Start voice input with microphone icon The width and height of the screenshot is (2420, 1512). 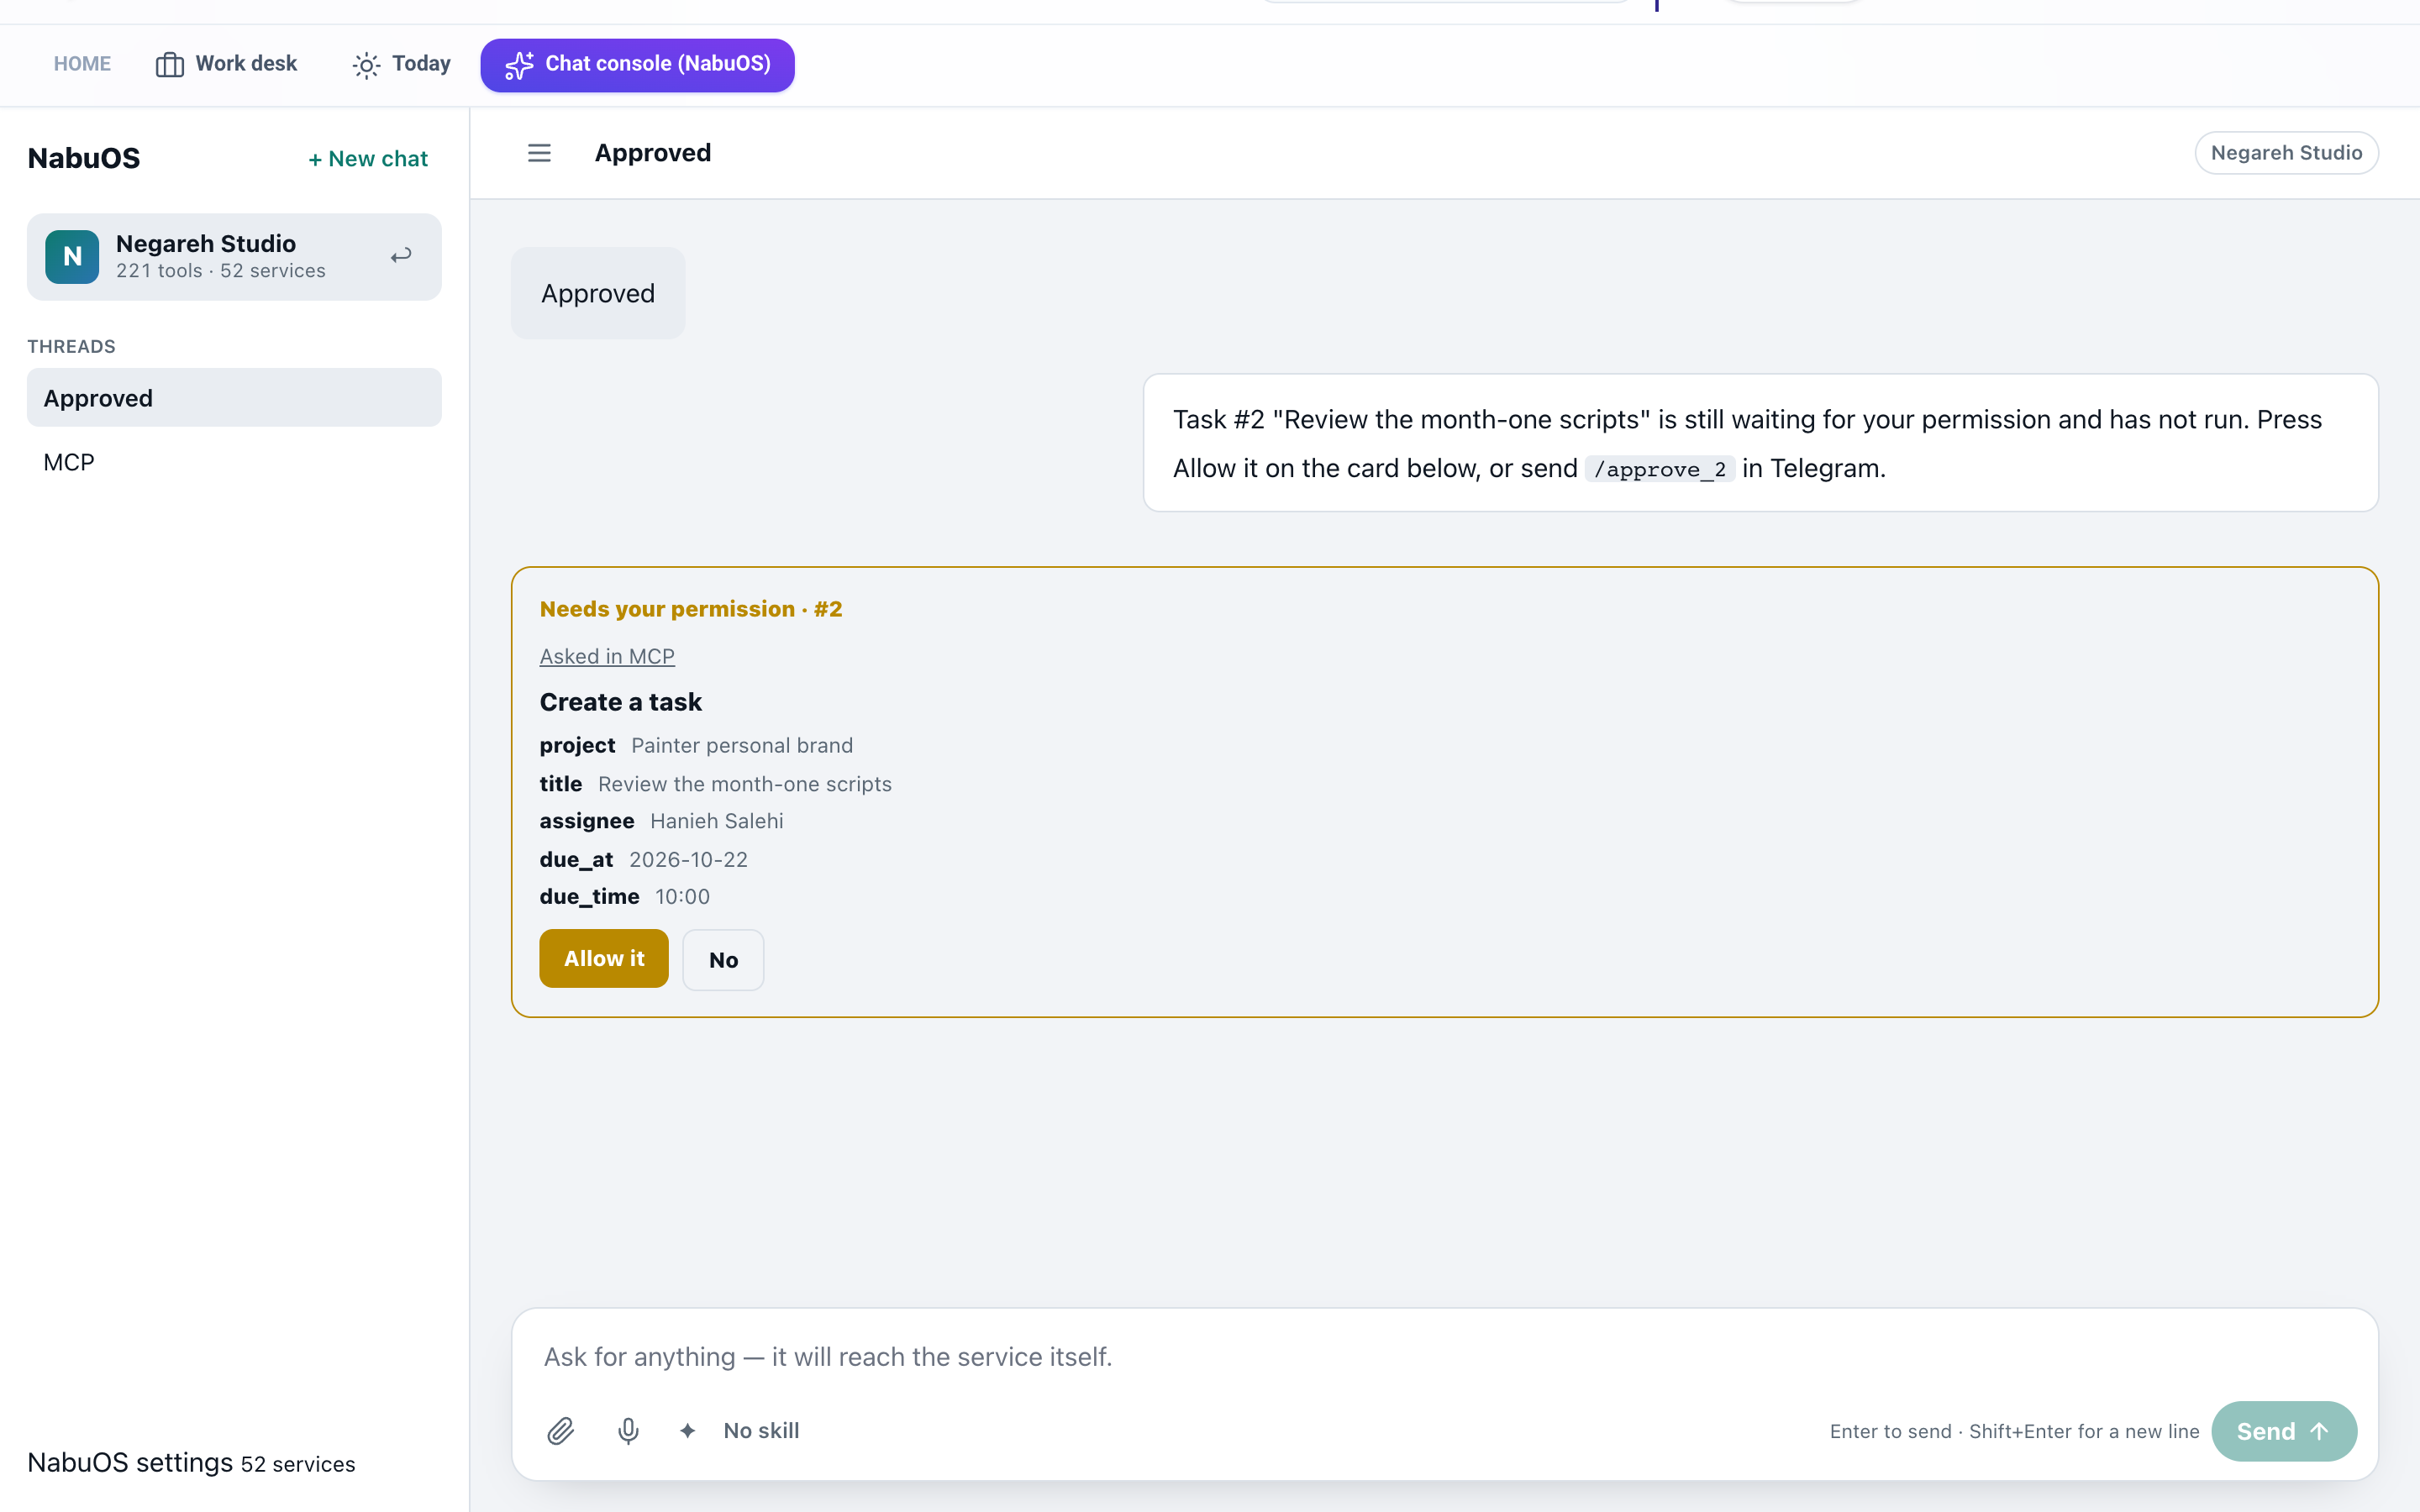coord(628,1431)
